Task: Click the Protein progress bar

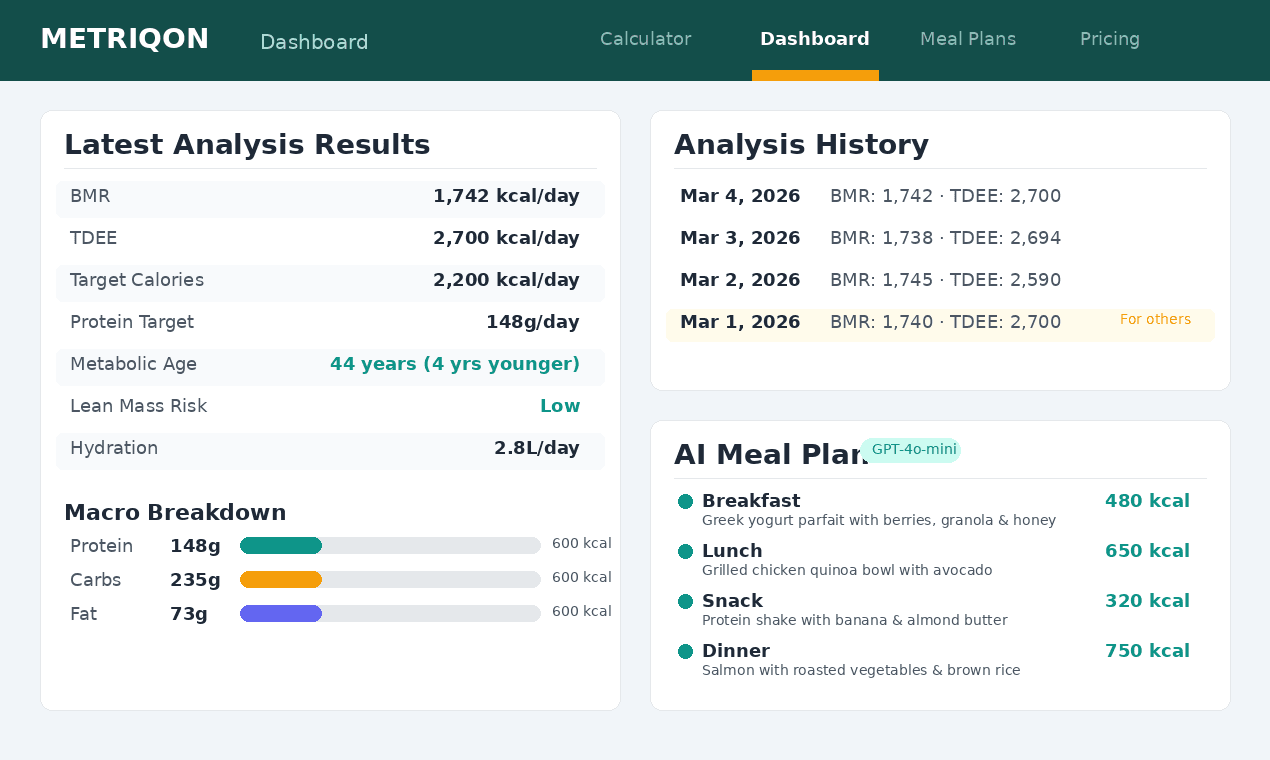Action: tap(390, 545)
